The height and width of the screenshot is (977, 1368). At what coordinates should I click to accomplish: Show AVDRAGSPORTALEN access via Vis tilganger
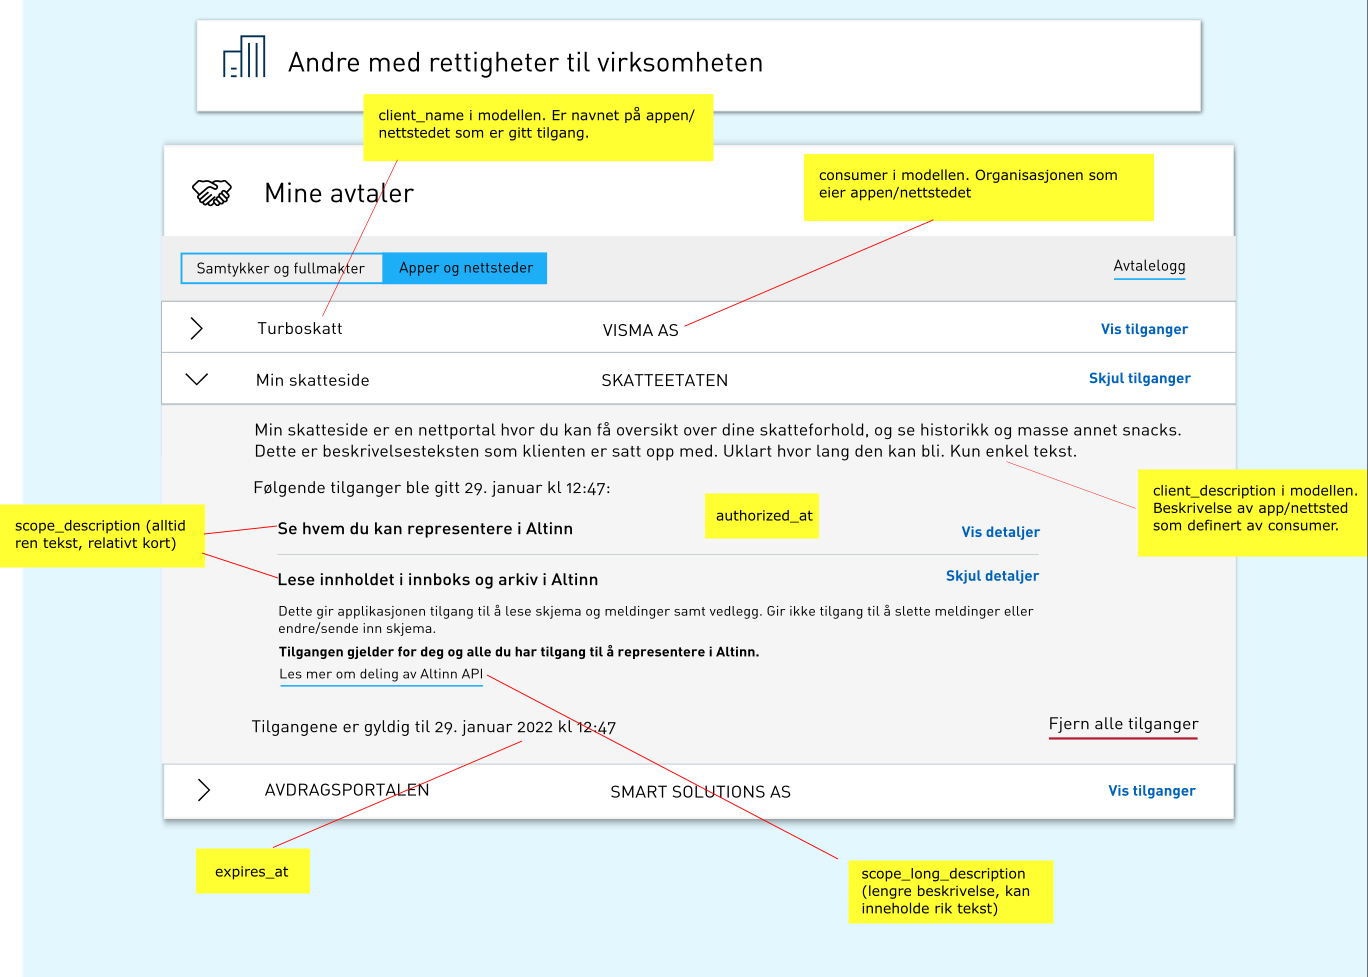coord(1151,791)
